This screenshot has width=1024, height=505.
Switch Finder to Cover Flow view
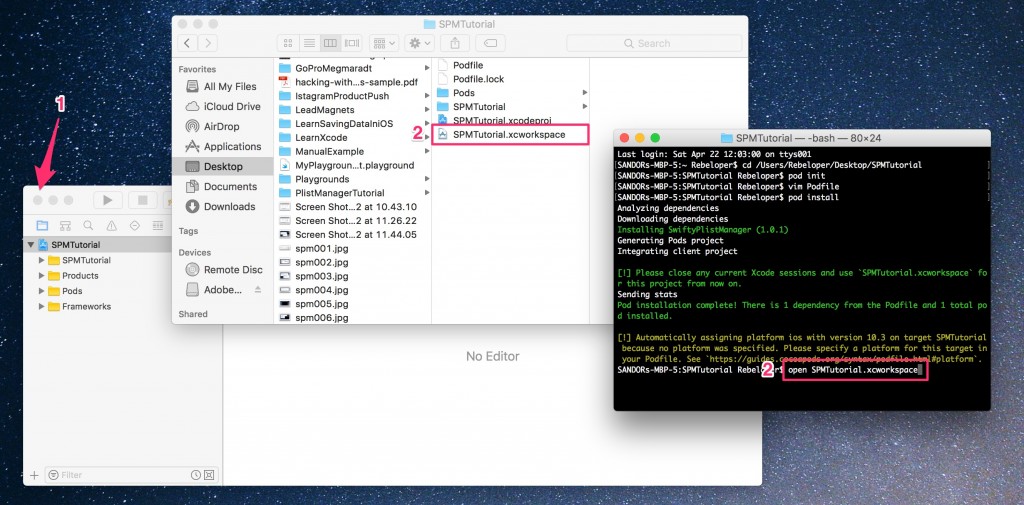click(x=352, y=43)
